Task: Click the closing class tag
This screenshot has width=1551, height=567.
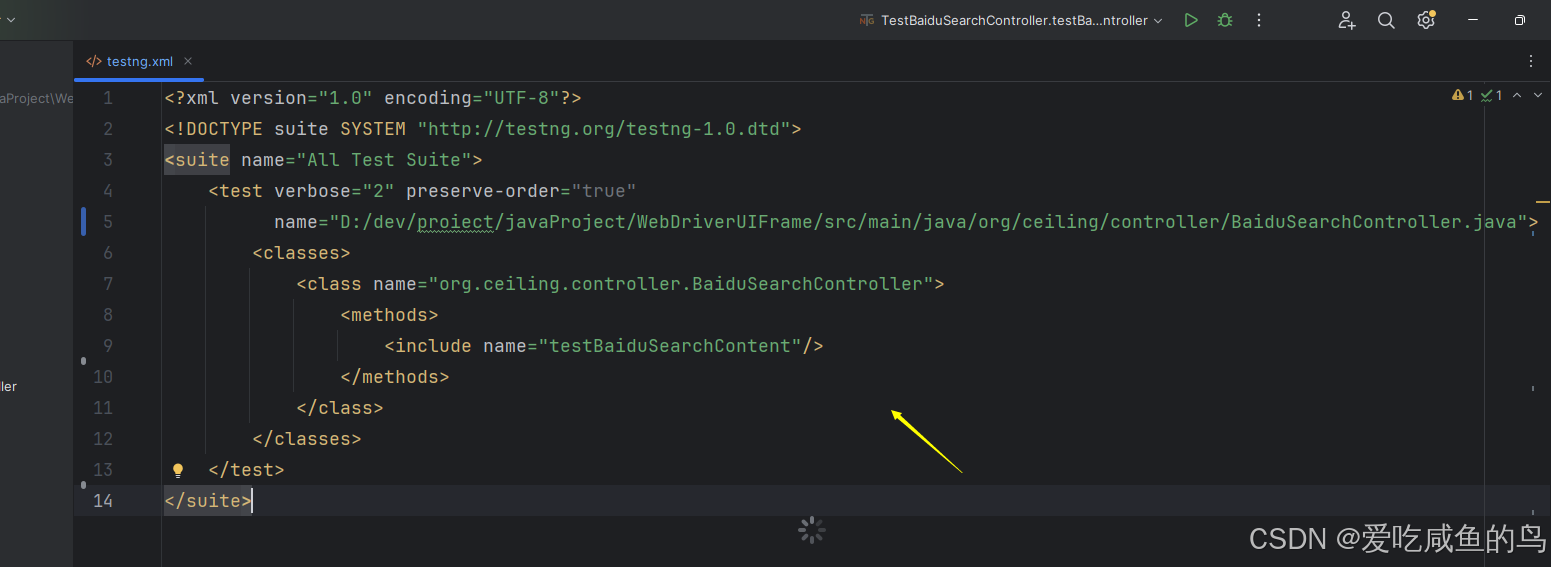Action: [x=340, y=408]
